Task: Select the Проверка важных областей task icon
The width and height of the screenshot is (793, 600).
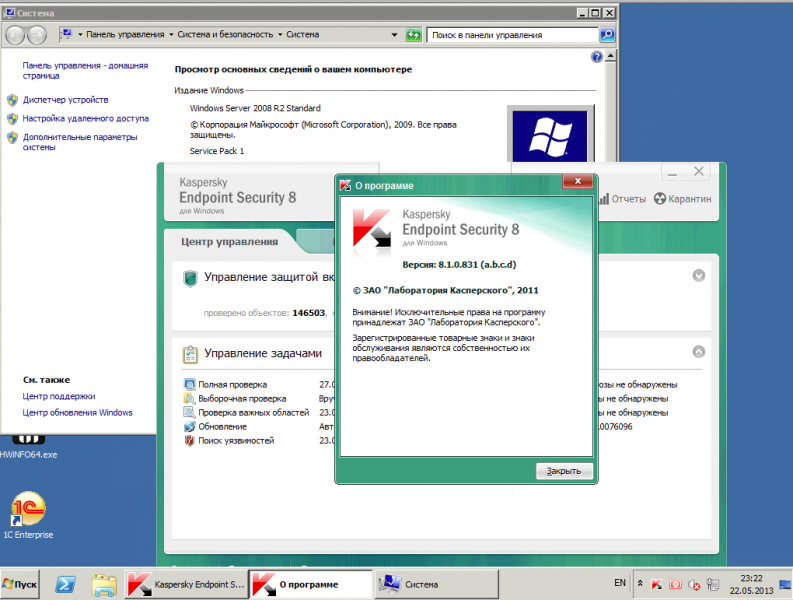Action: 189,412
